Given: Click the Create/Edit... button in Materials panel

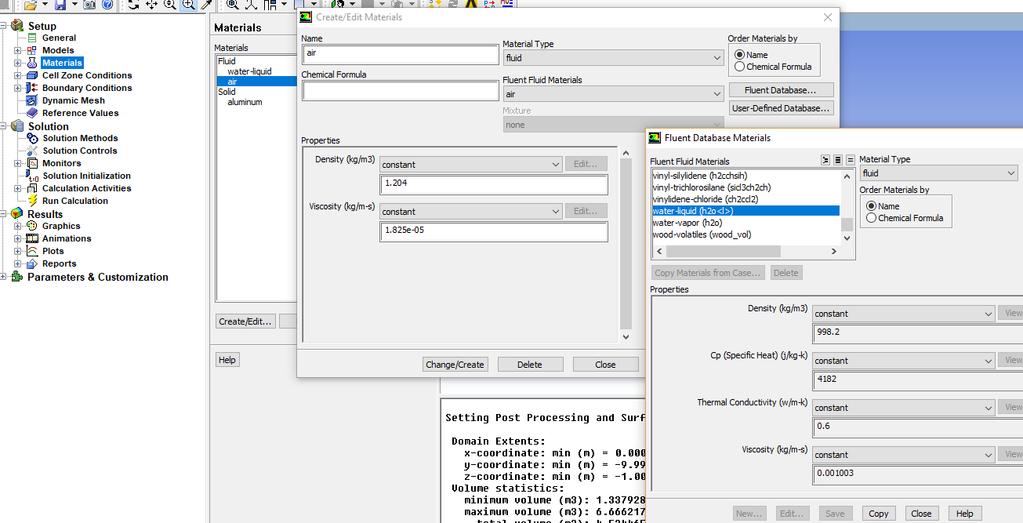Looking at the screenshot, I should (x=245, y=321).
